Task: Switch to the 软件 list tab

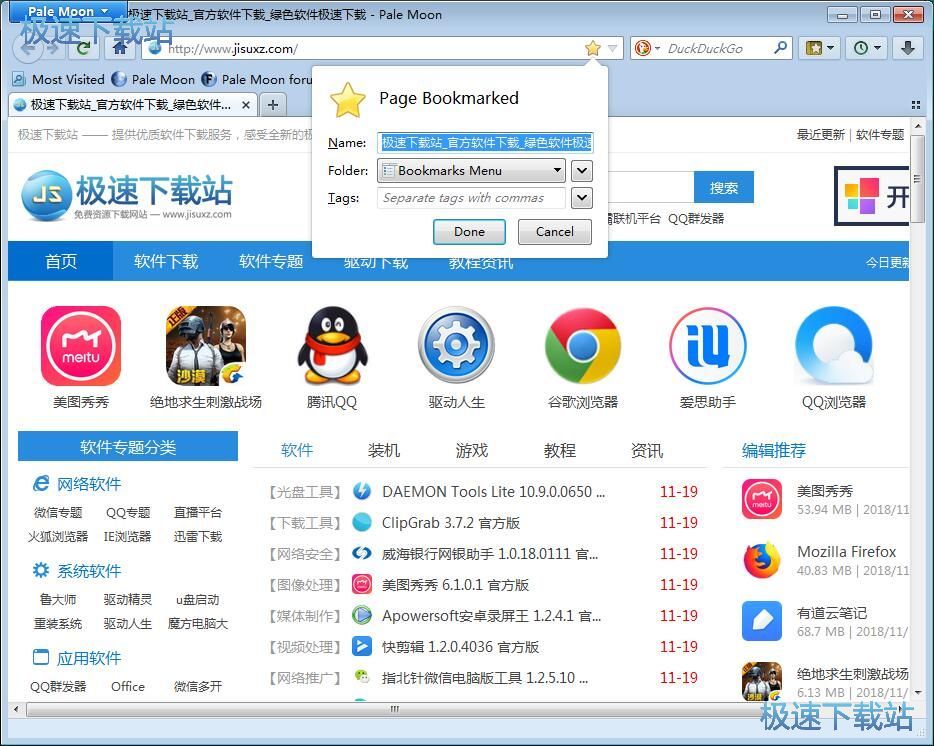Action: 297,450
